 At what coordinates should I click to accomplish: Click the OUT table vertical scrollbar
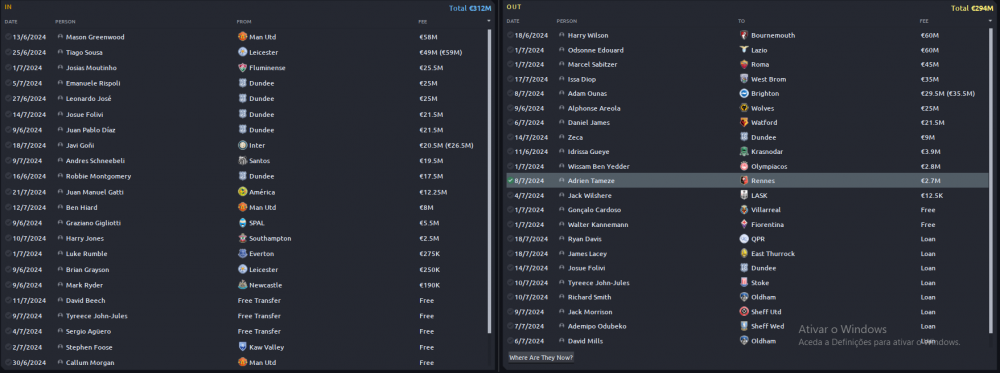click(991, 181)
